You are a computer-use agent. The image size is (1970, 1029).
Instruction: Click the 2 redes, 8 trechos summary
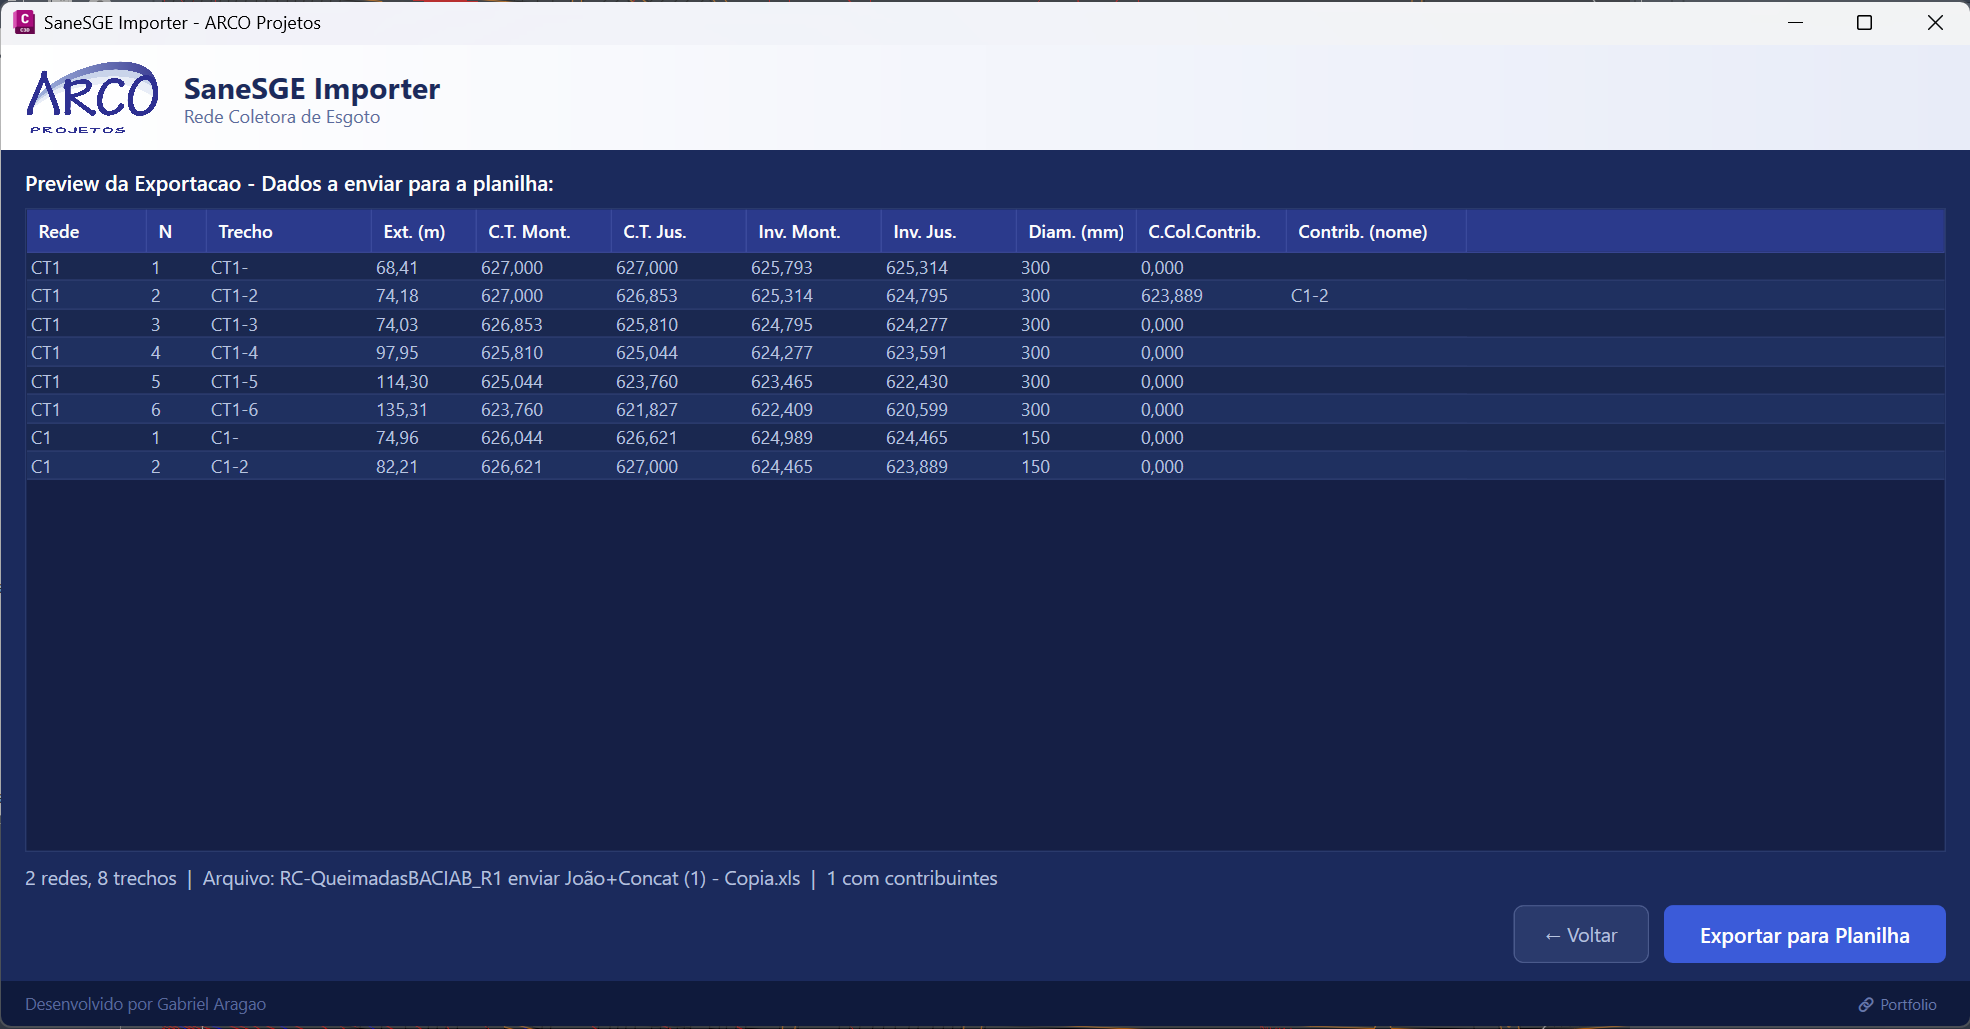(100, 878)
